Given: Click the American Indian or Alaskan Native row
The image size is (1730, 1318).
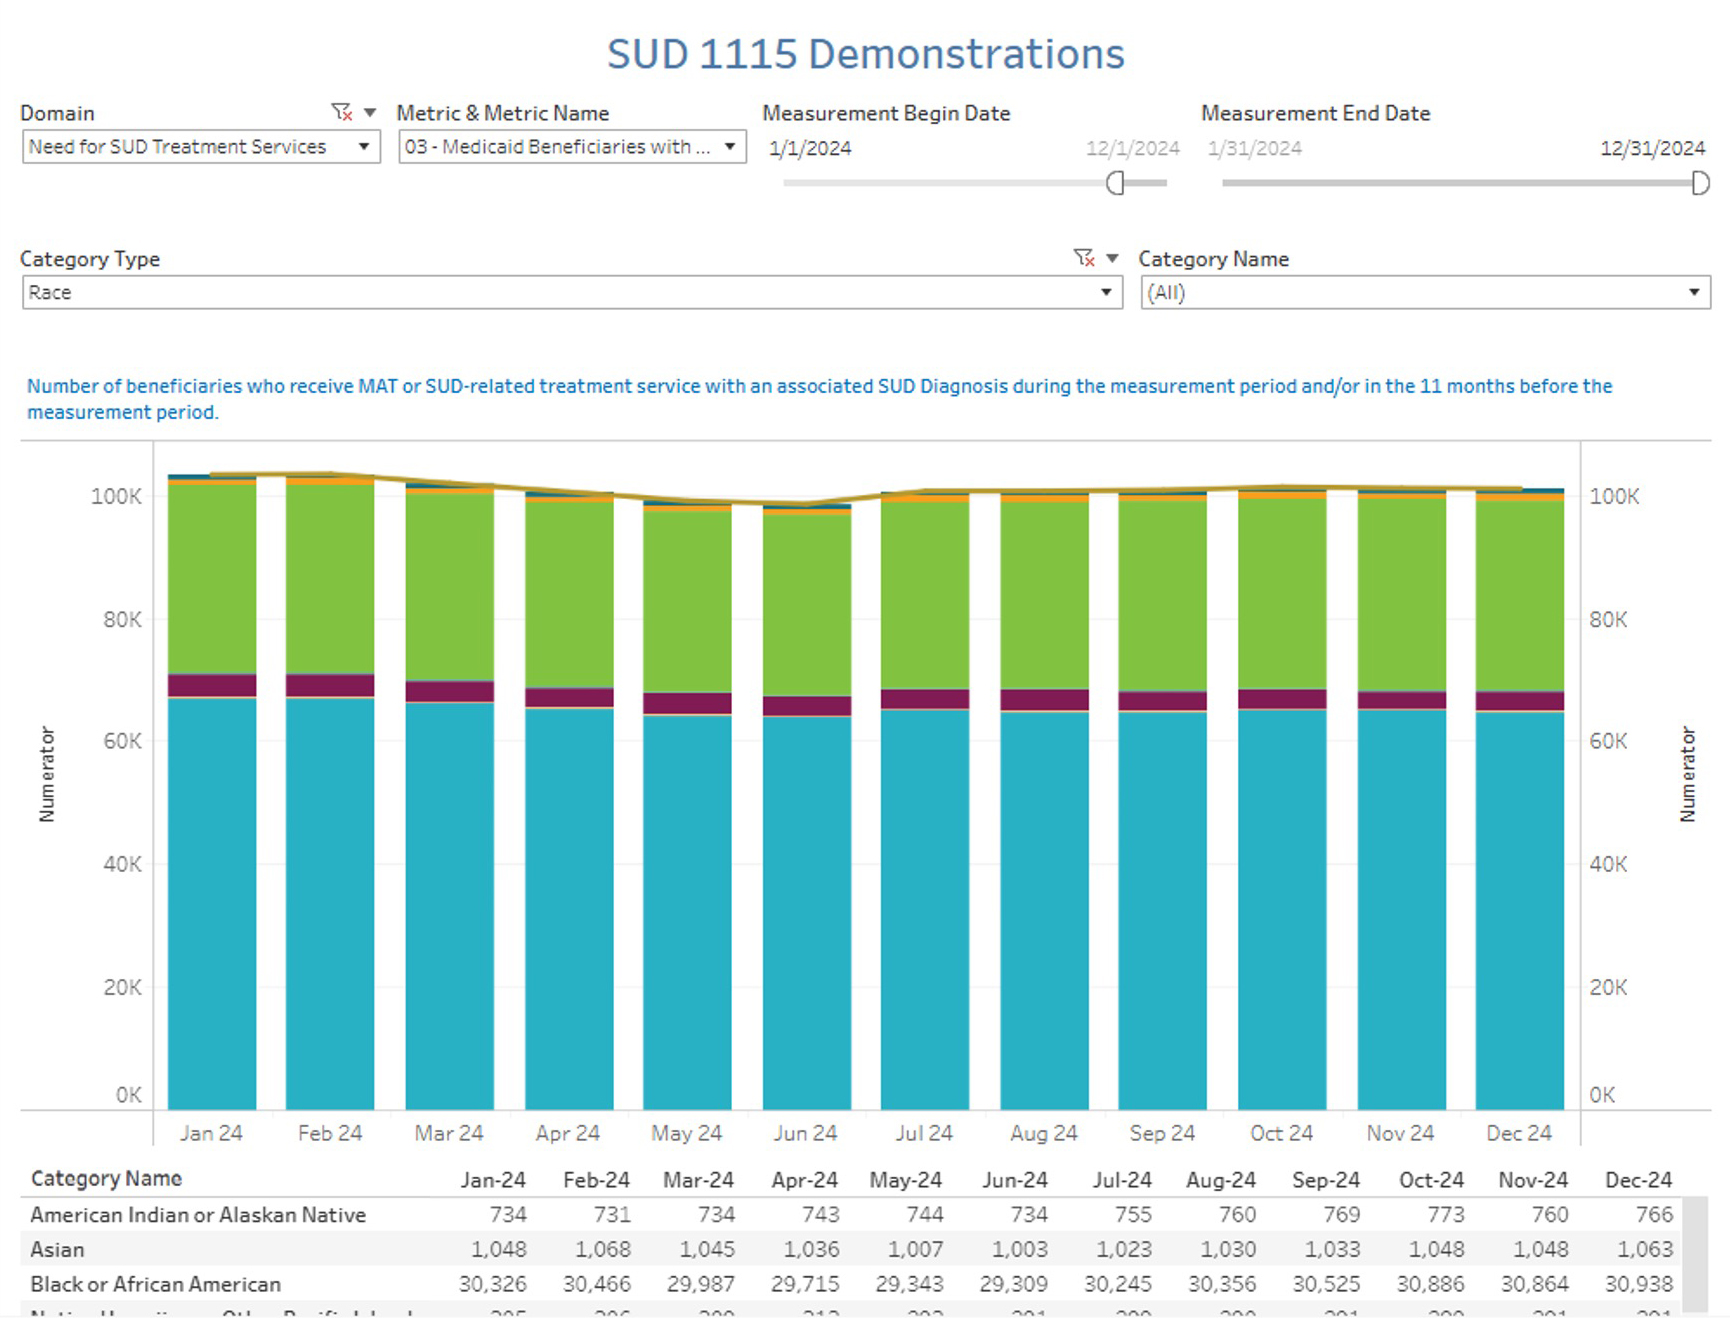Looking at the screenshot, I should pyautogui.click(x=198, y=1215).
